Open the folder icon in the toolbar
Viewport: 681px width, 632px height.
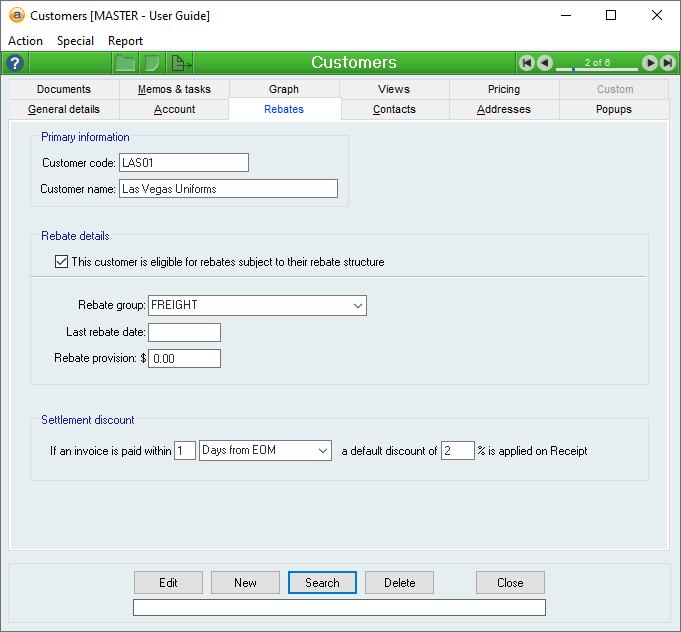(125, 63)
